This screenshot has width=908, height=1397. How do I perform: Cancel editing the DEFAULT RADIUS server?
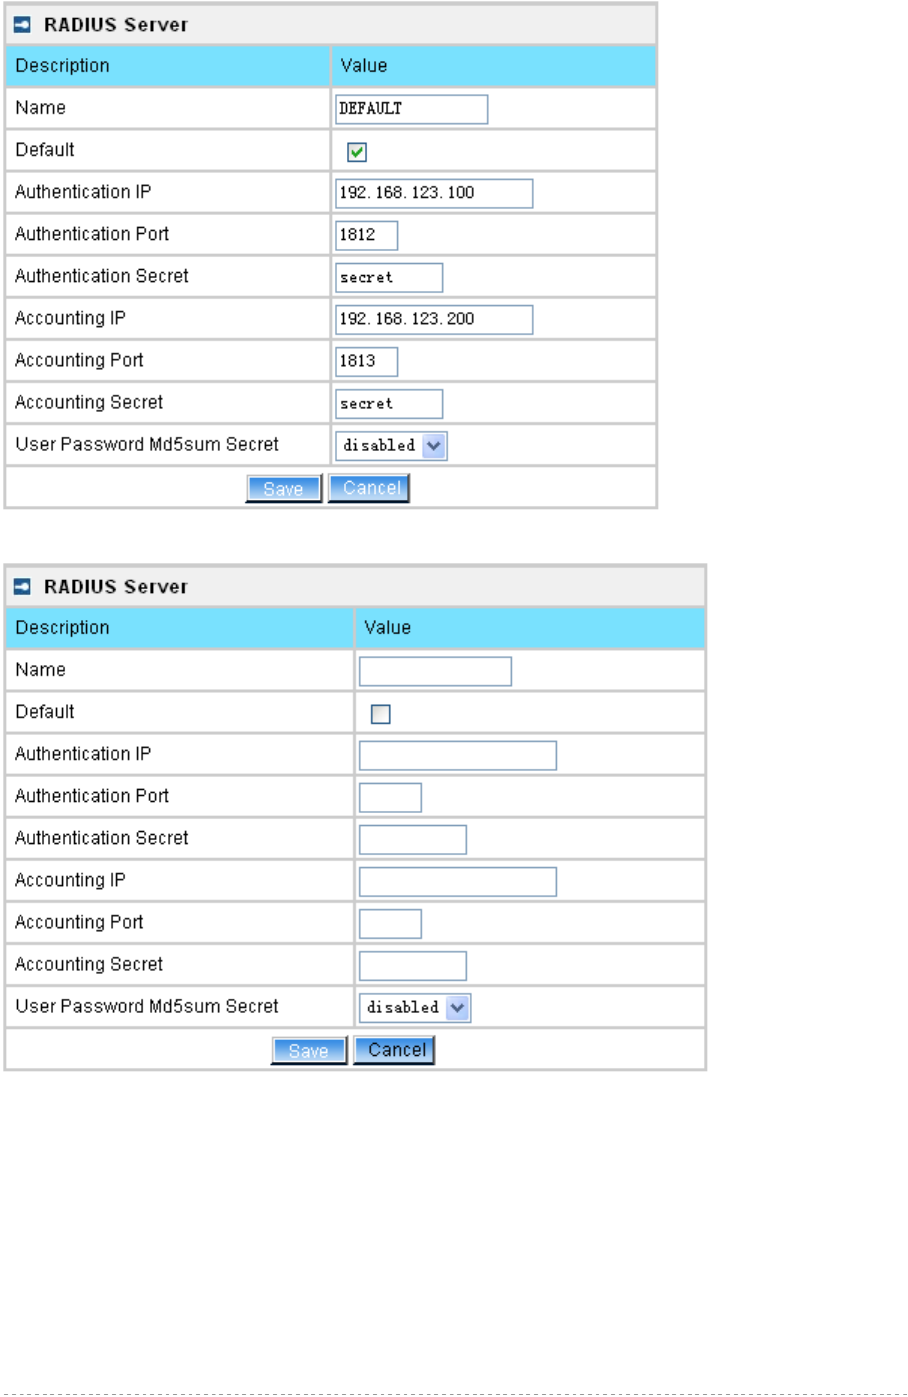(x=369, y=488)
